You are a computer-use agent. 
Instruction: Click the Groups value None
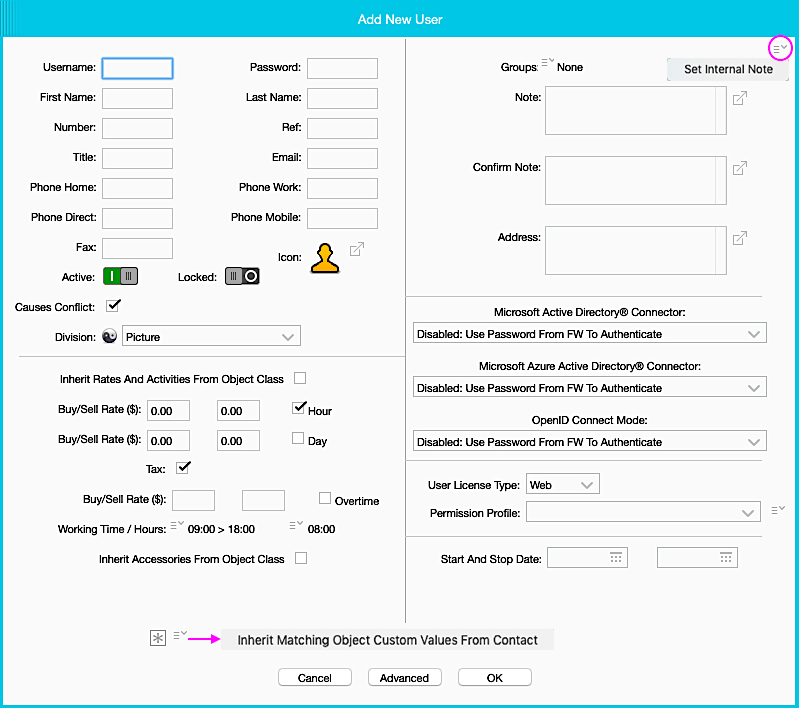[x=570, y=67]
